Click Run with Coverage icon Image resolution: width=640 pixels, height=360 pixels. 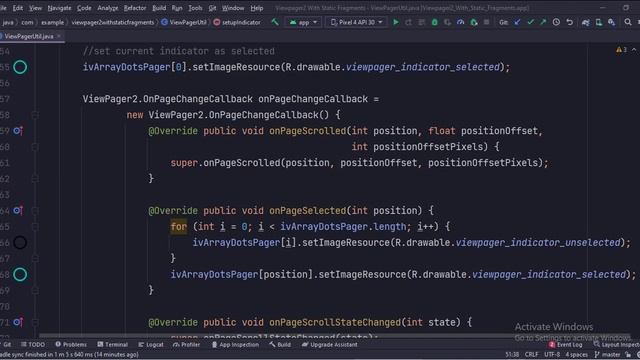448,22
